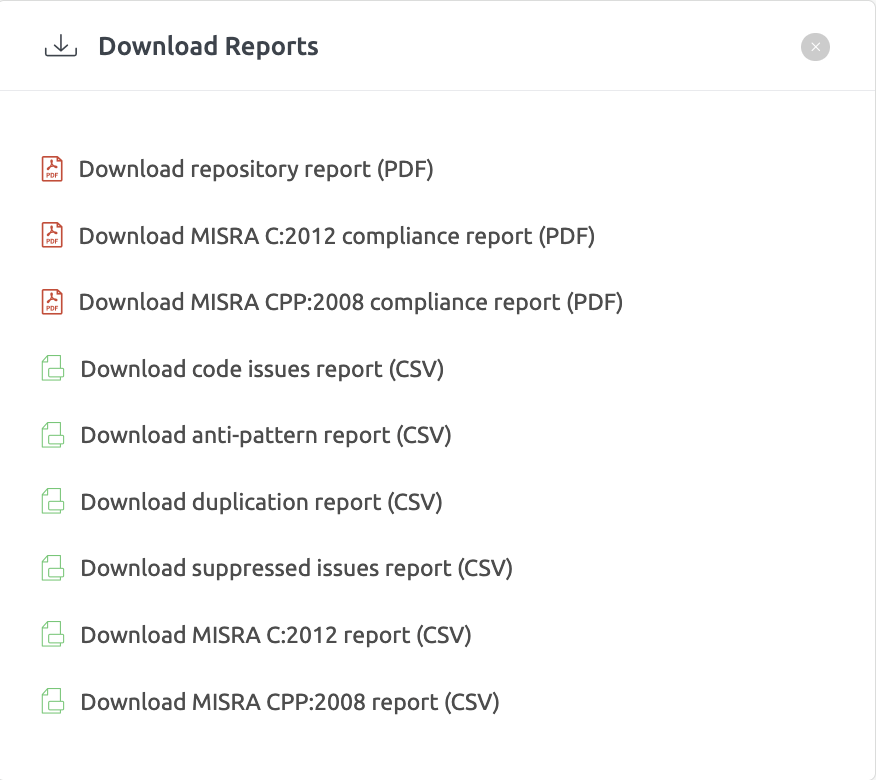
Task: Download the repository report PDF
Action: point(256,169)
